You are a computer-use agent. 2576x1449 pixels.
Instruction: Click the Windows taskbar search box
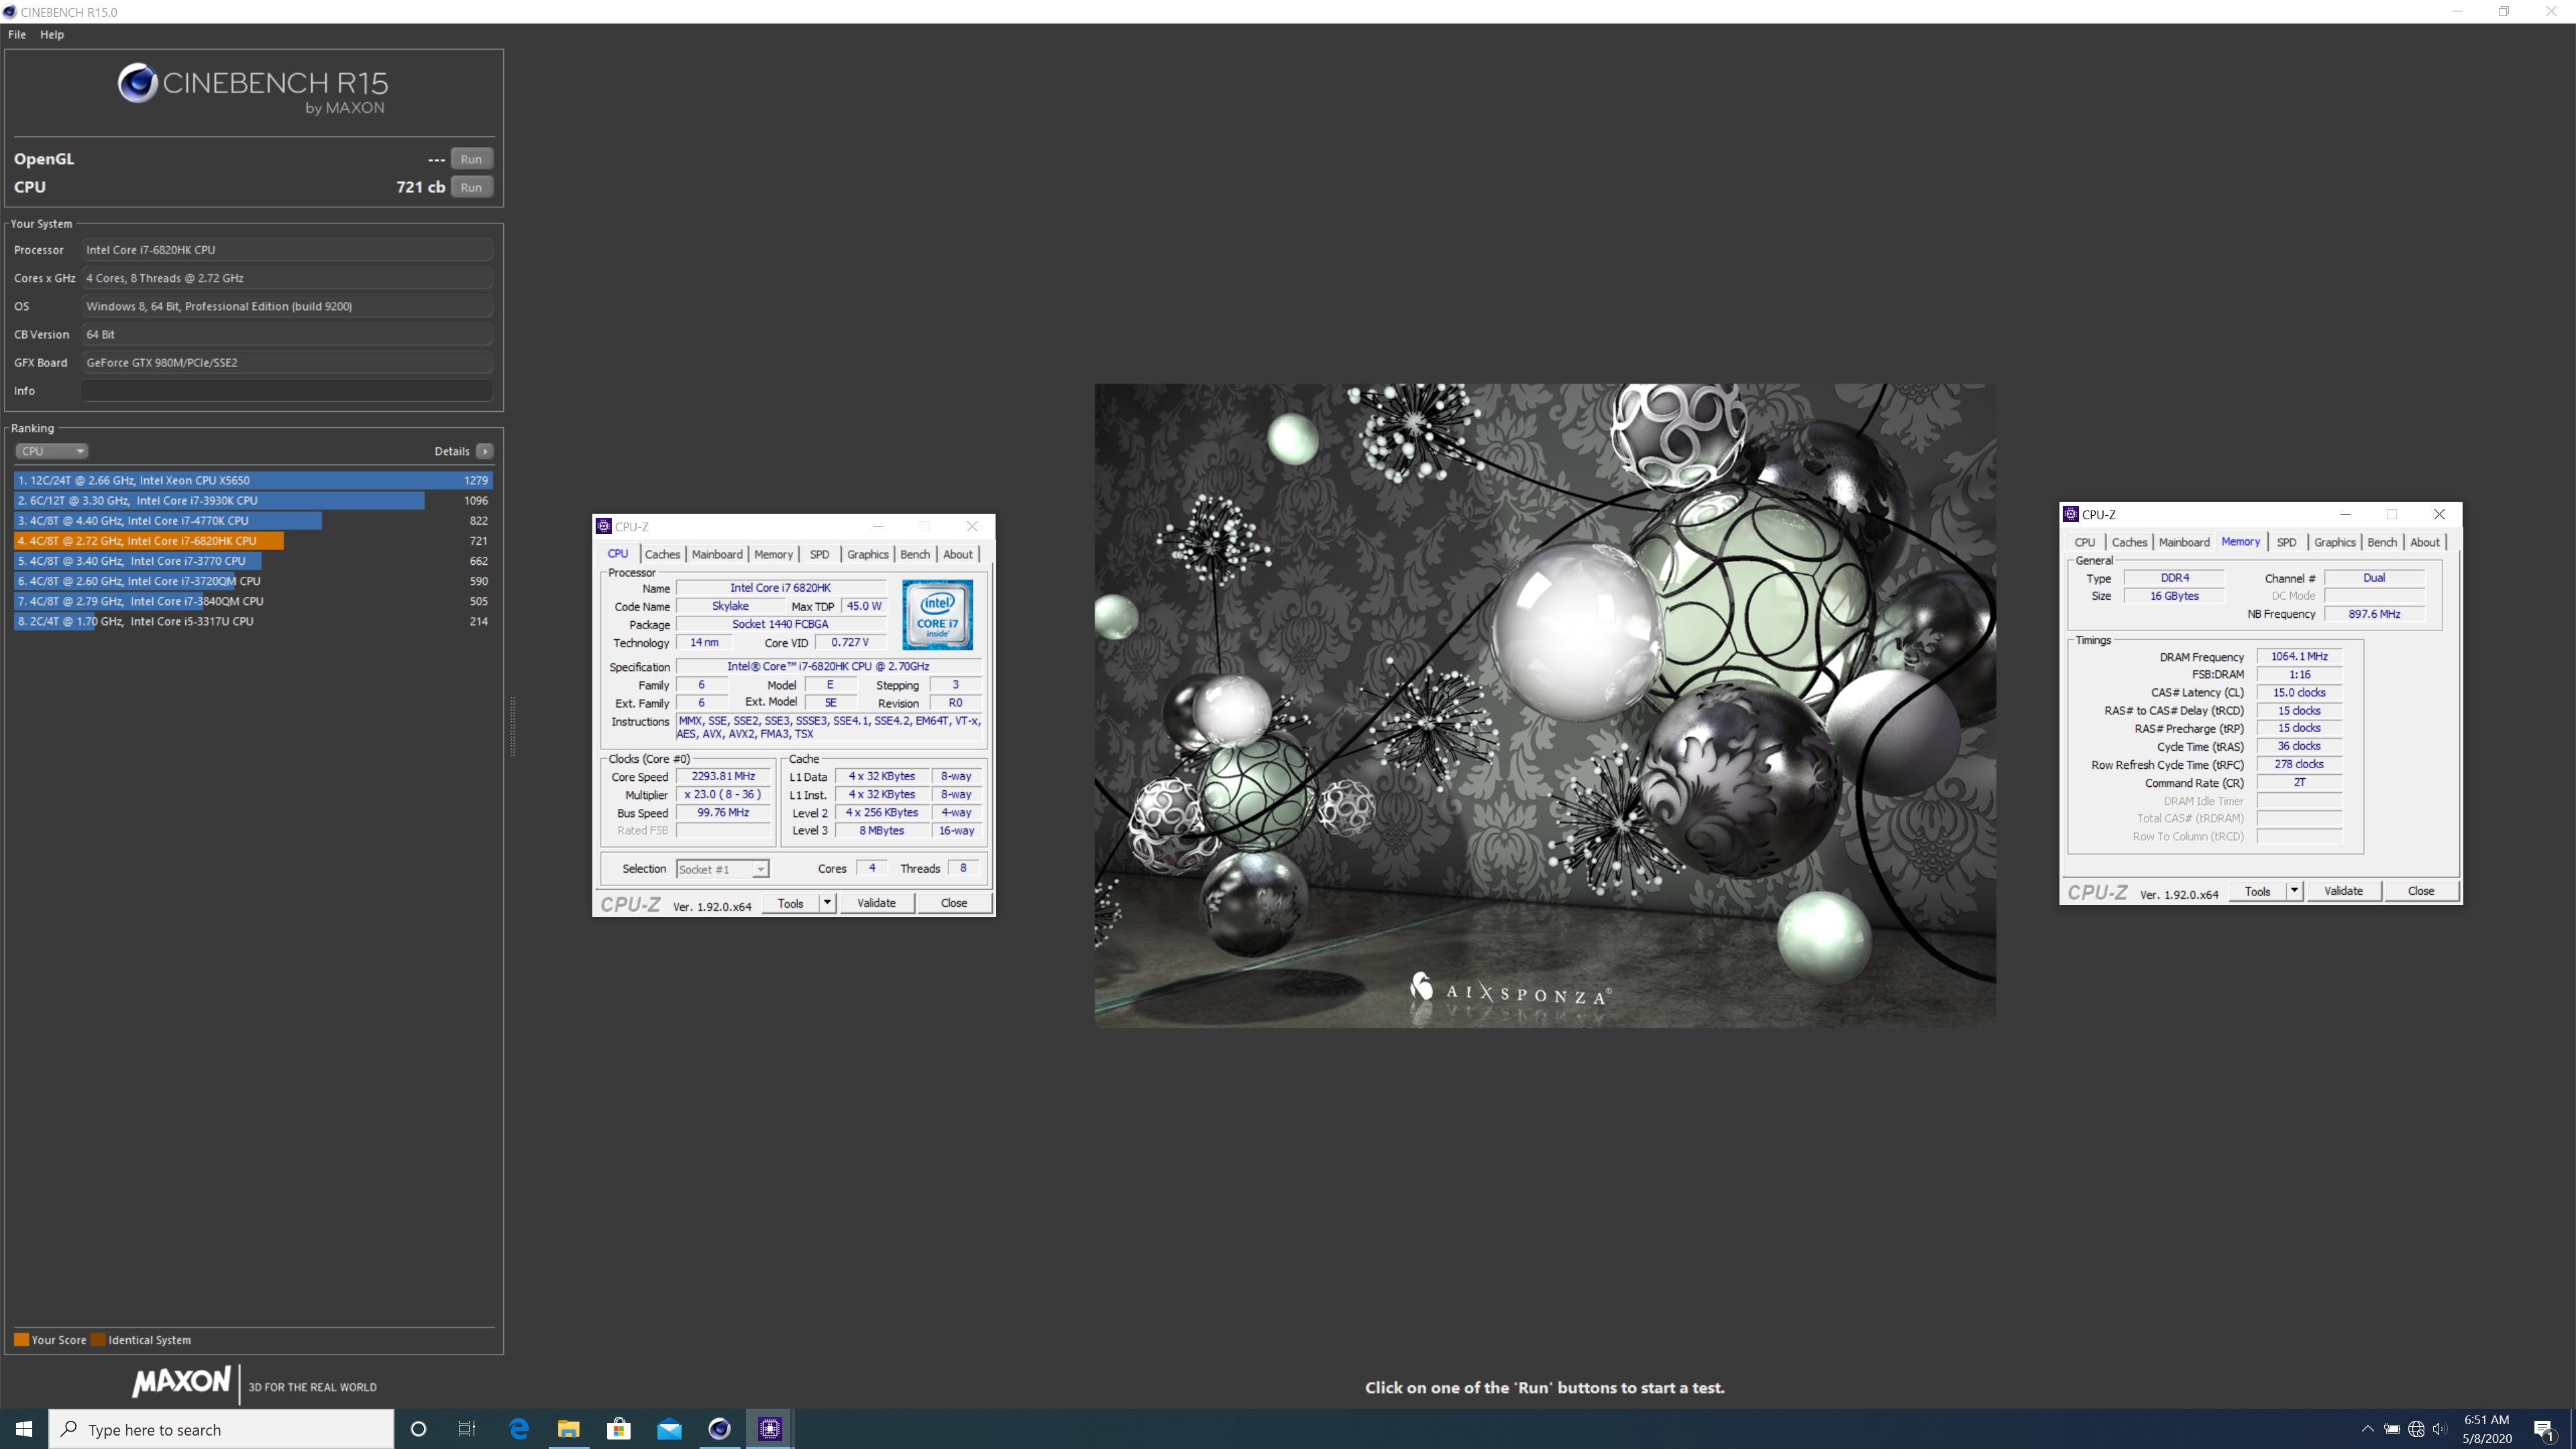(221, 1429)
